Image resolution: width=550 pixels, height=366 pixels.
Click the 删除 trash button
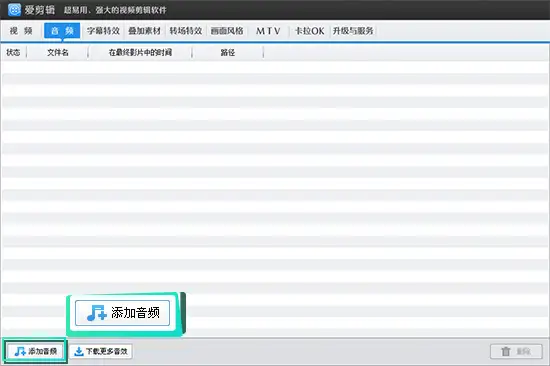coord(516,351)
